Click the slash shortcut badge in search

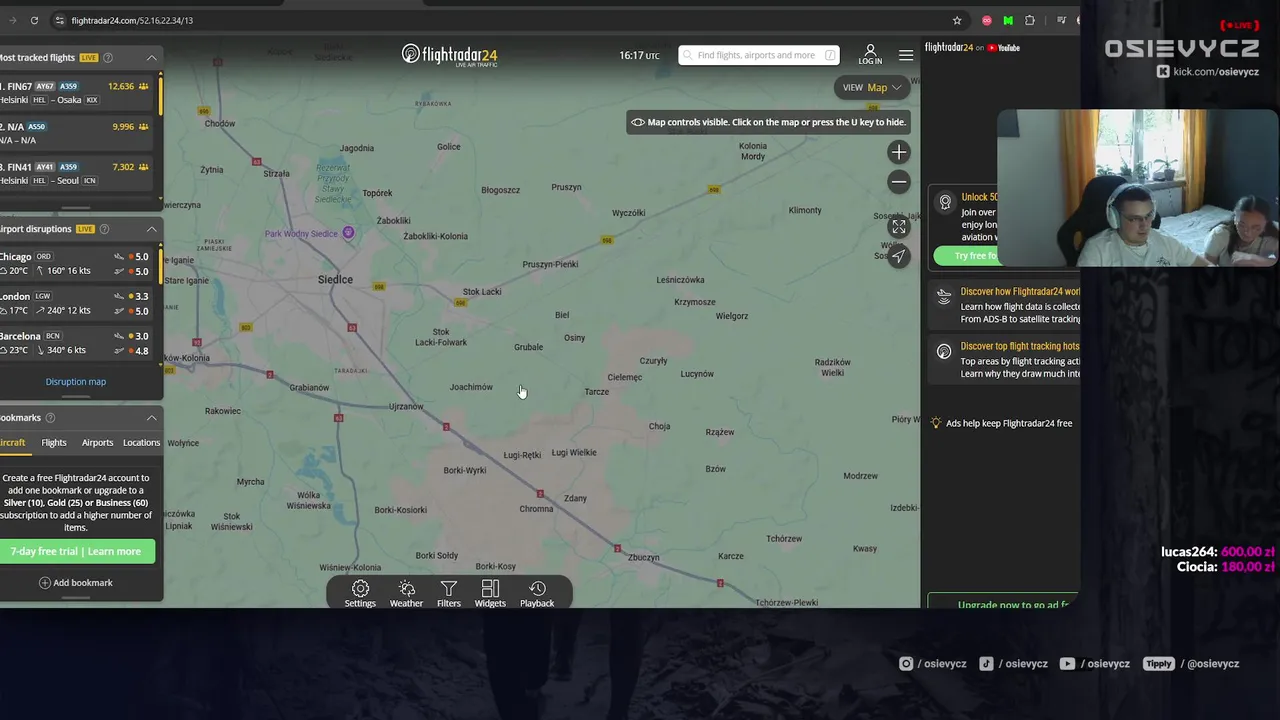coord(831,55)
